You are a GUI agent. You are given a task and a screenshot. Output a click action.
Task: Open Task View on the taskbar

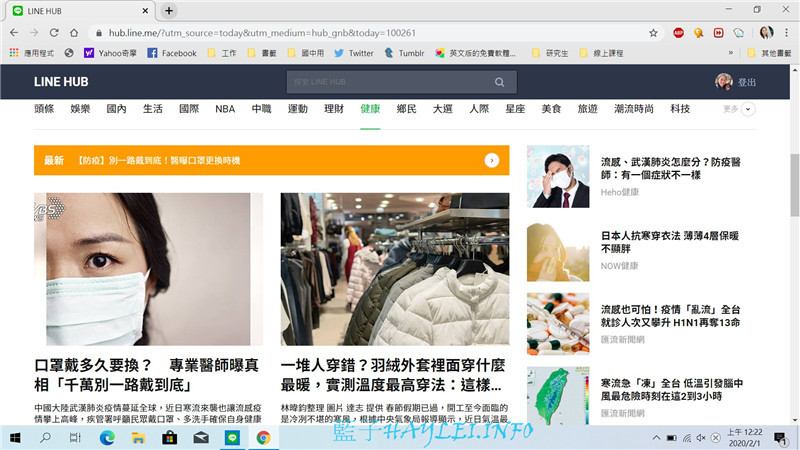[x=75, y=438]
